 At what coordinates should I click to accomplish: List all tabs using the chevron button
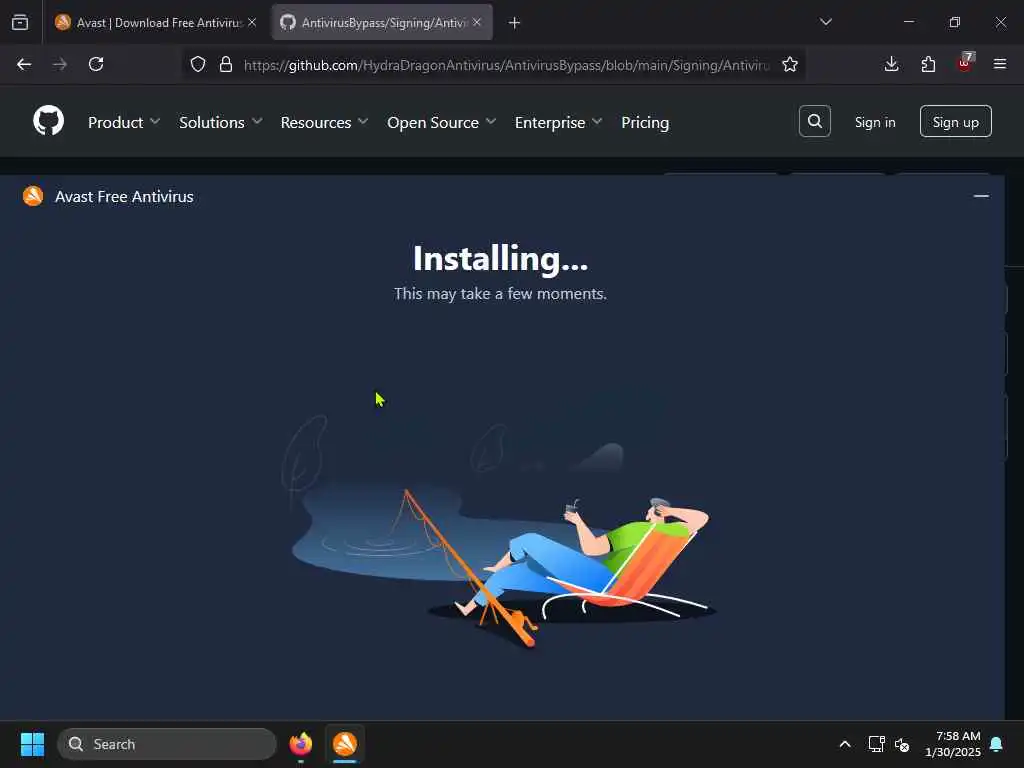[x=825, y=22]
